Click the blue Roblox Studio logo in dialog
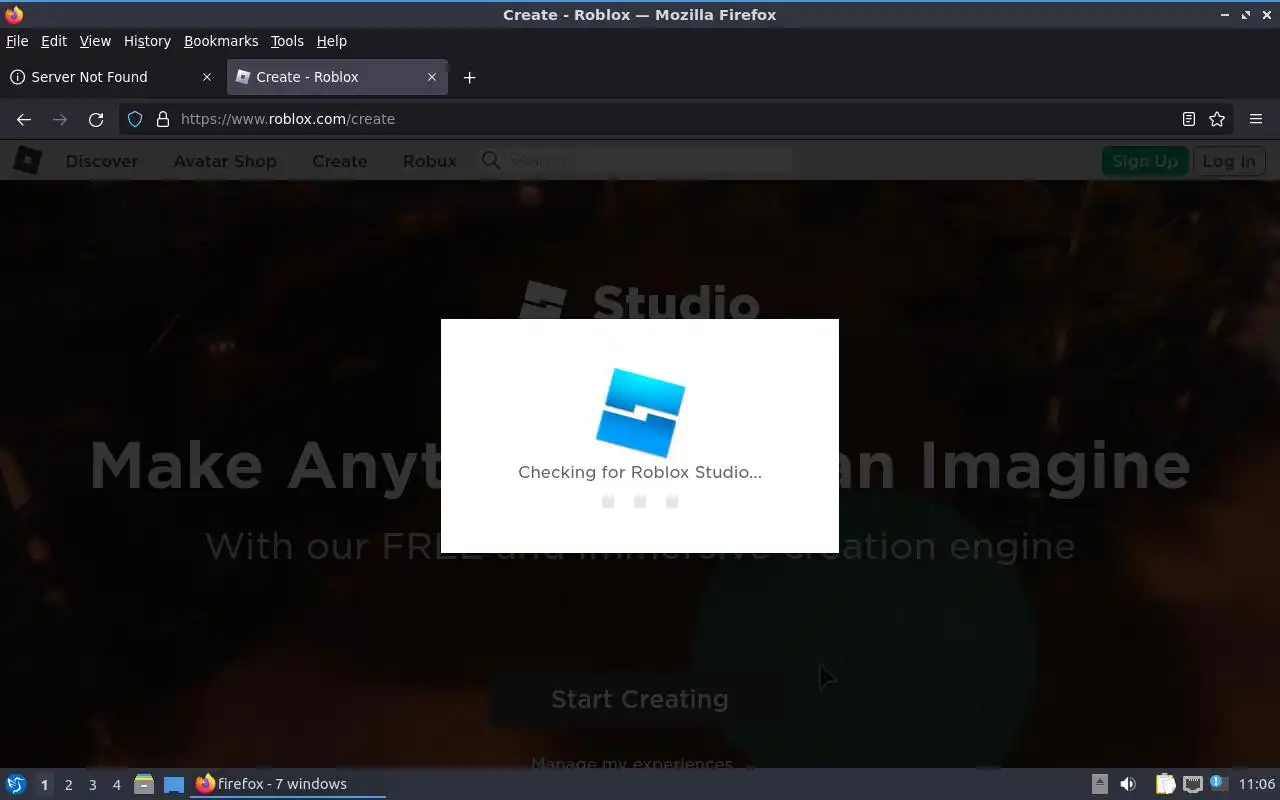The image size is (1280, 800). tap(640, 412)
